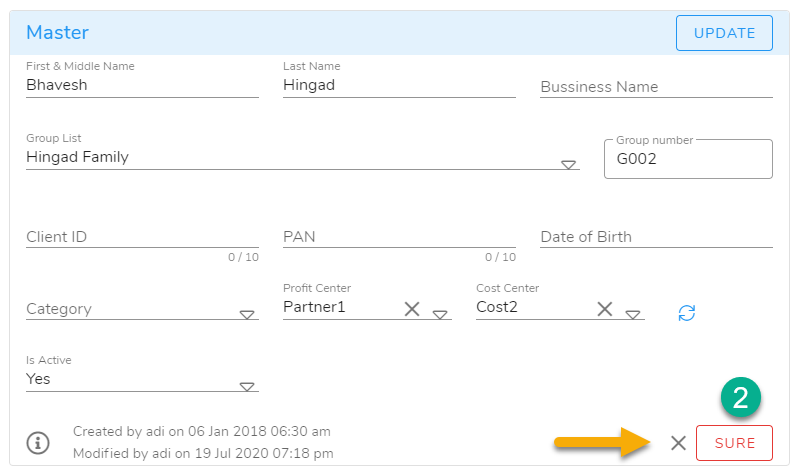
Task: Focus the Client ID input field
Action: pos(141,237)
